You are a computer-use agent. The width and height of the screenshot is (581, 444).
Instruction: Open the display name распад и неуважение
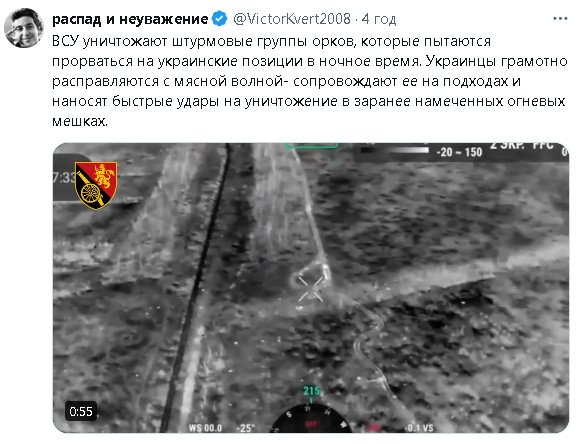pos(130,19)
